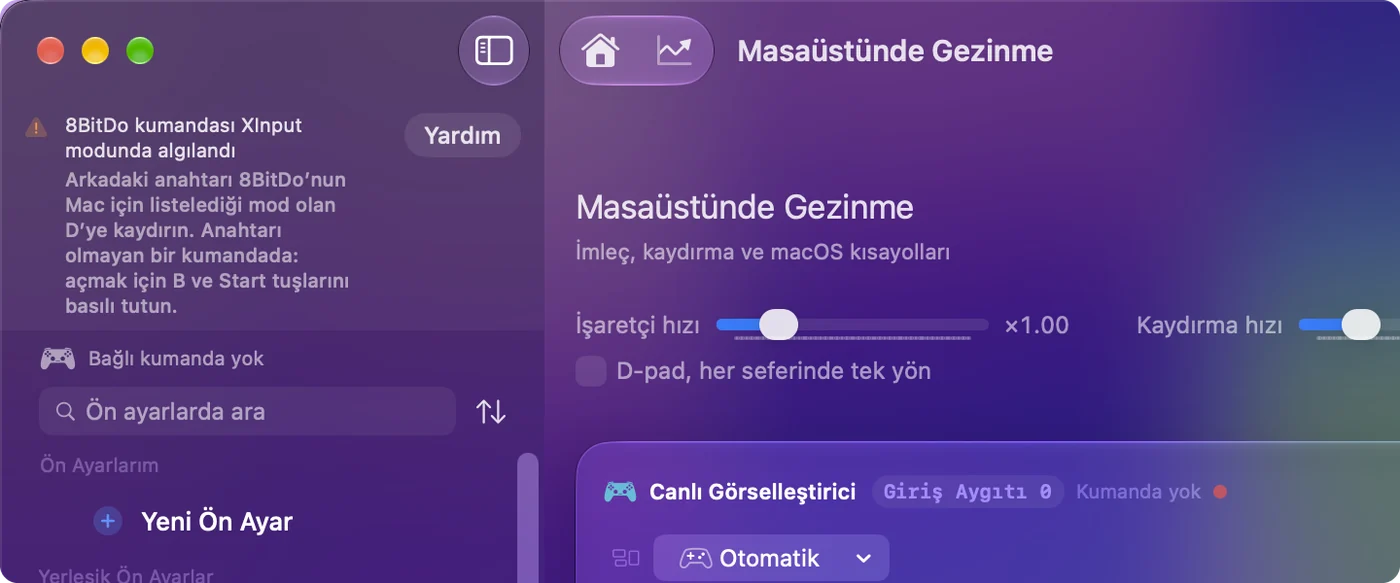The width and height of the screenshot is (1400, 583).
Task: Click the yellow window minimize button
Action: (95, 50)
